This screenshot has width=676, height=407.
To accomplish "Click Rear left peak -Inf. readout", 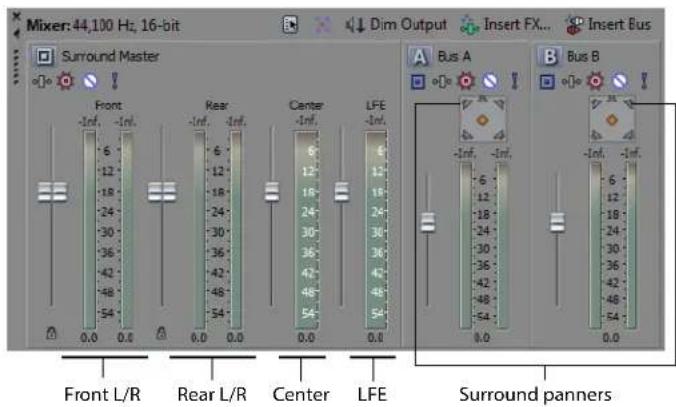I will [x=199, y=122].
